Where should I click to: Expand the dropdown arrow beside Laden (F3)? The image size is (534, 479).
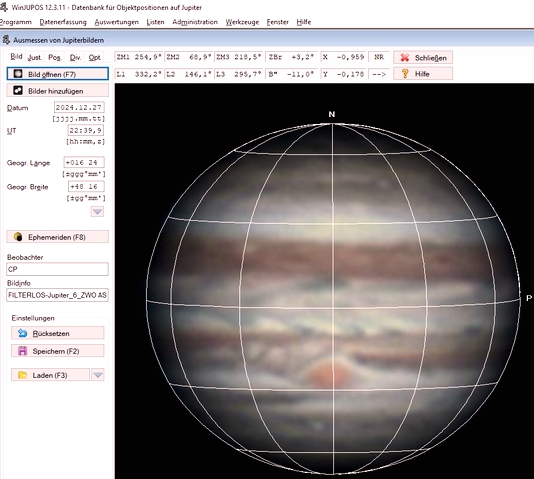pyautogui.click(x=98, y=375)
